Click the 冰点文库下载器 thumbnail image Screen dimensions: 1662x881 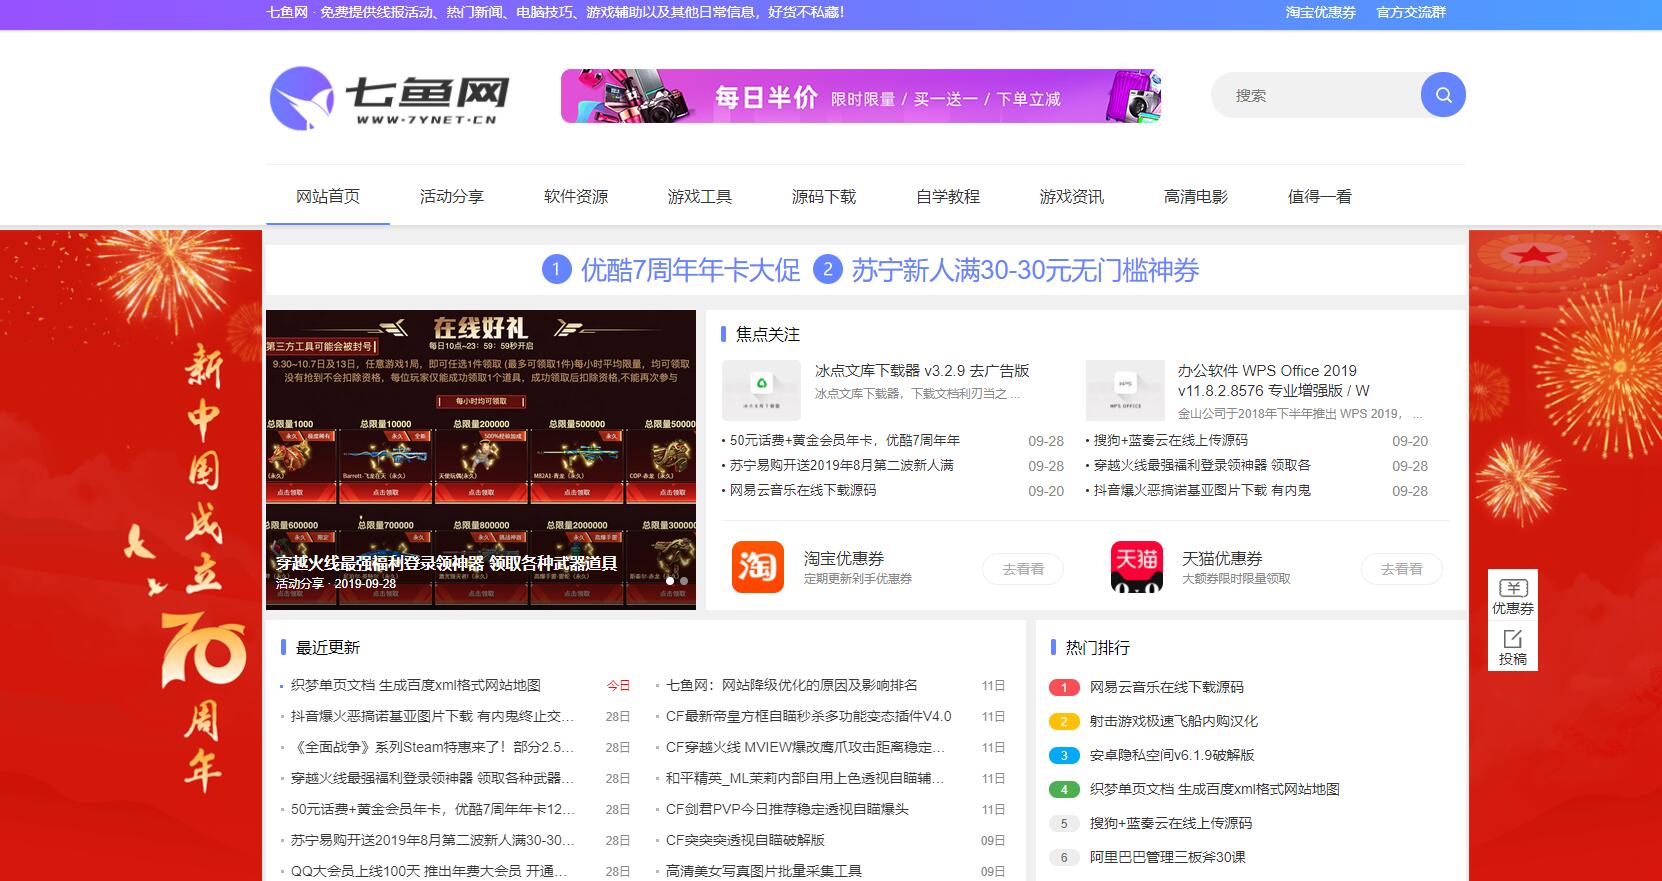click(x=761, y=390)
